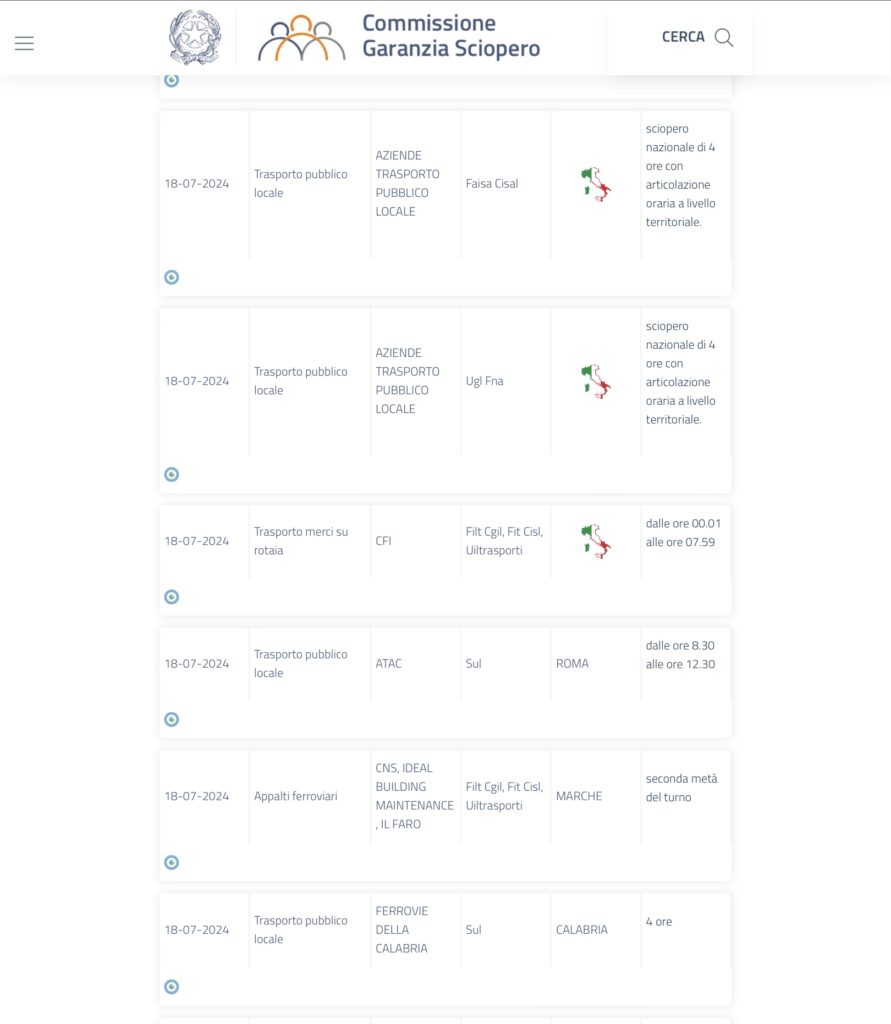
Task: Expand details icon below Ferrovie della Calabria row
Action: [x=171, y=987]
